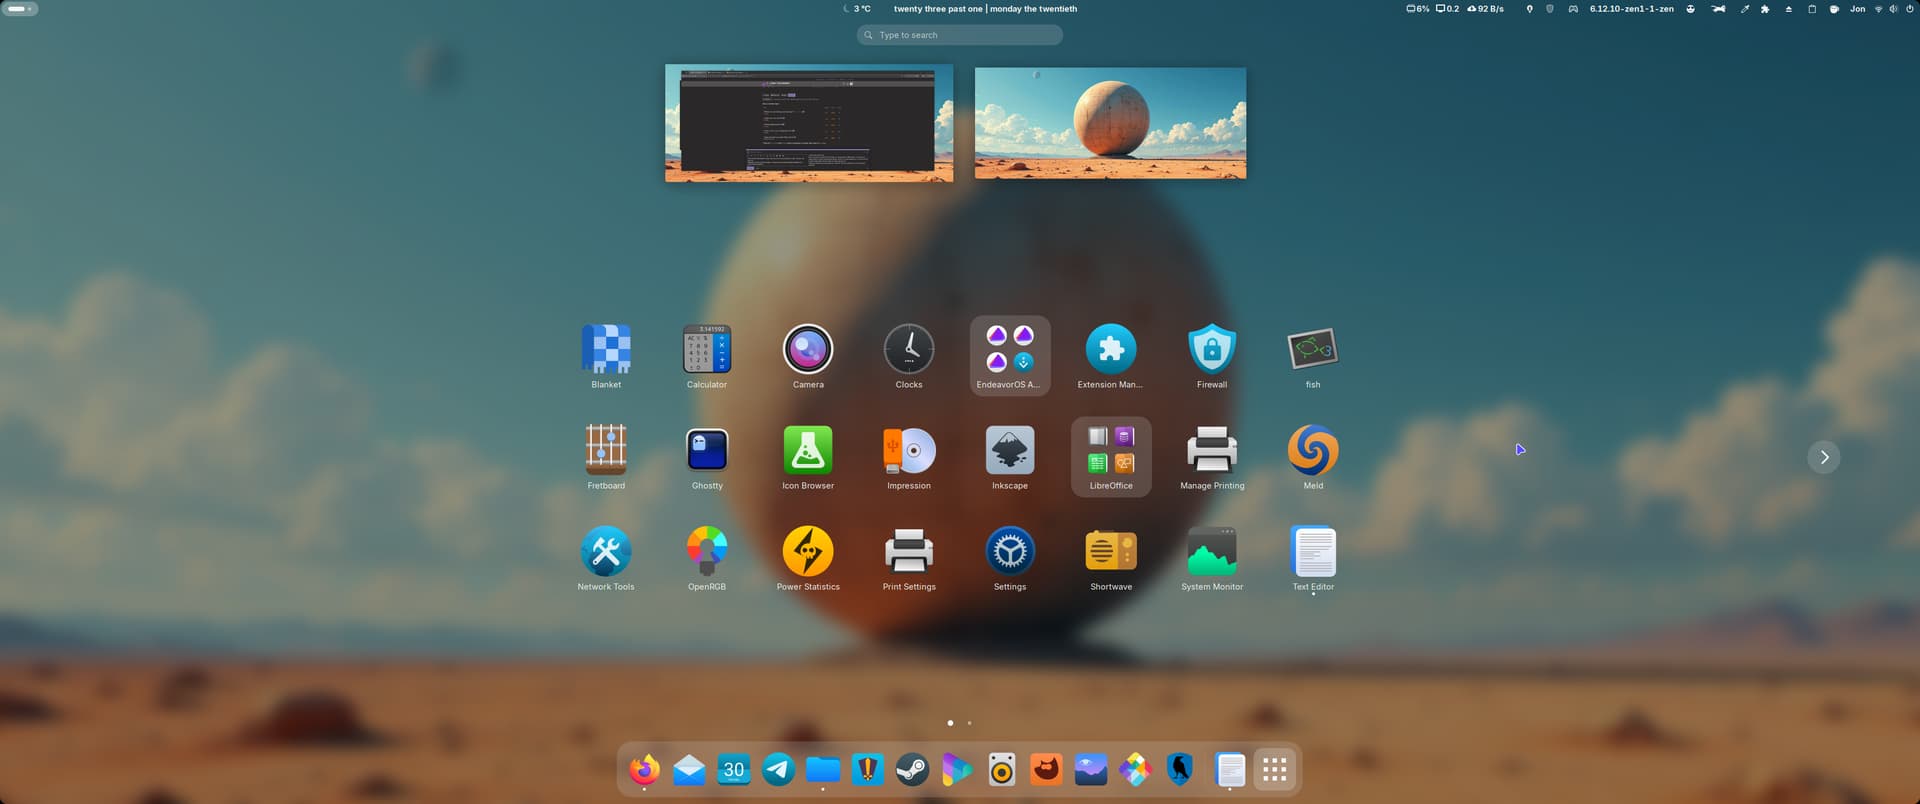Toggle the Show Apps grid button
Viewport: 1920px width, 804px height.
coord(1274,769)
